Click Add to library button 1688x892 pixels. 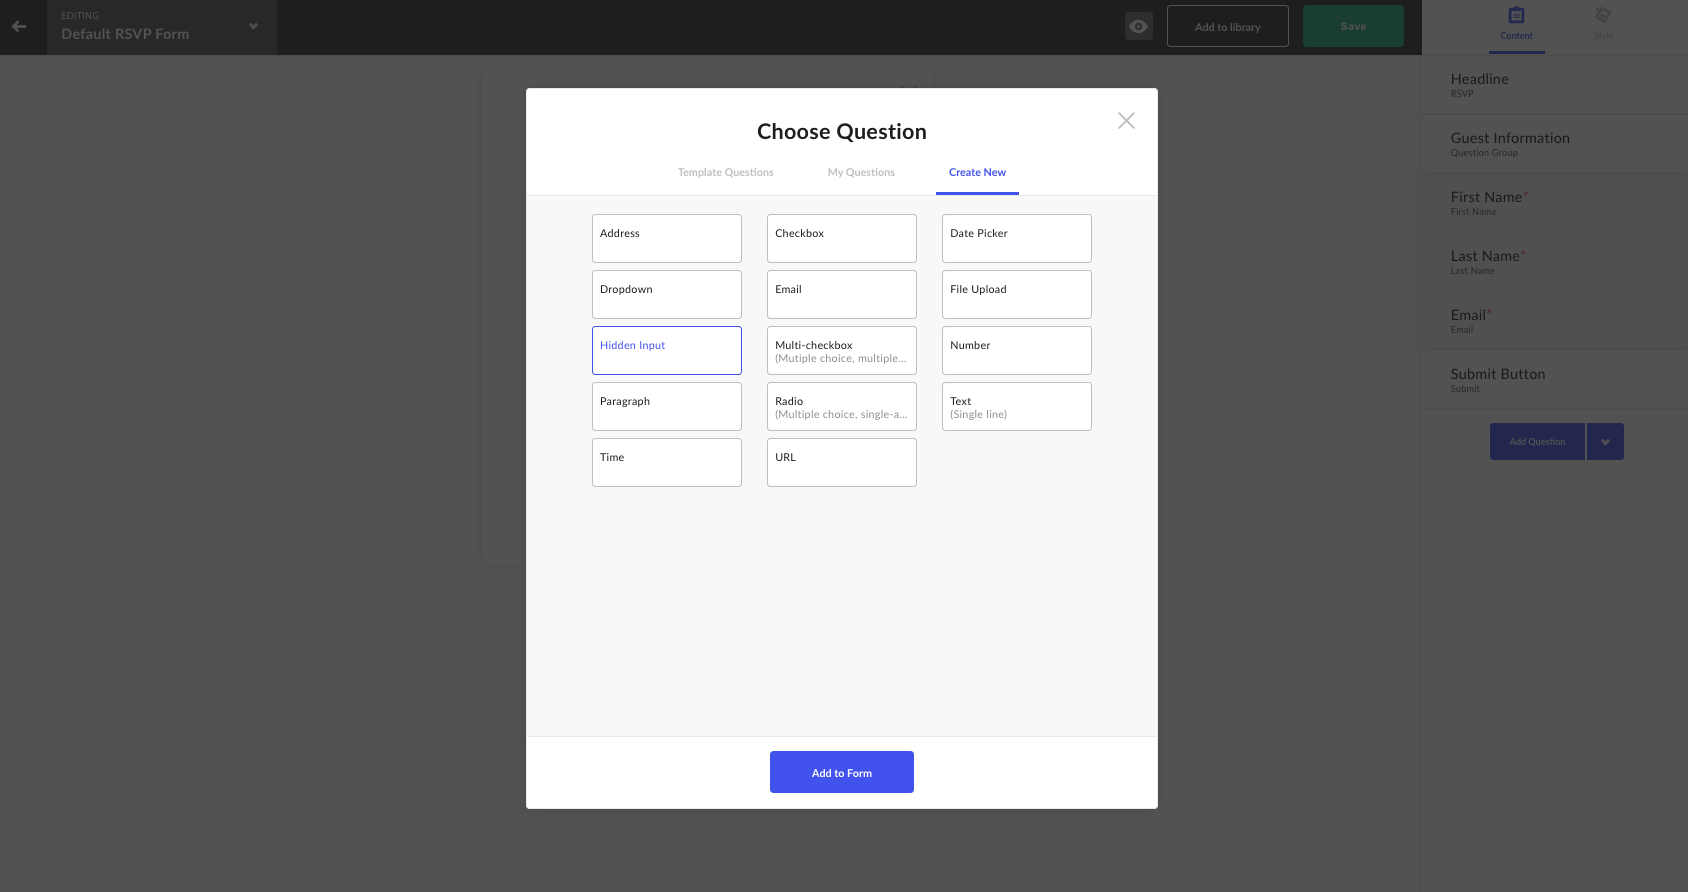click(1228, 26)
